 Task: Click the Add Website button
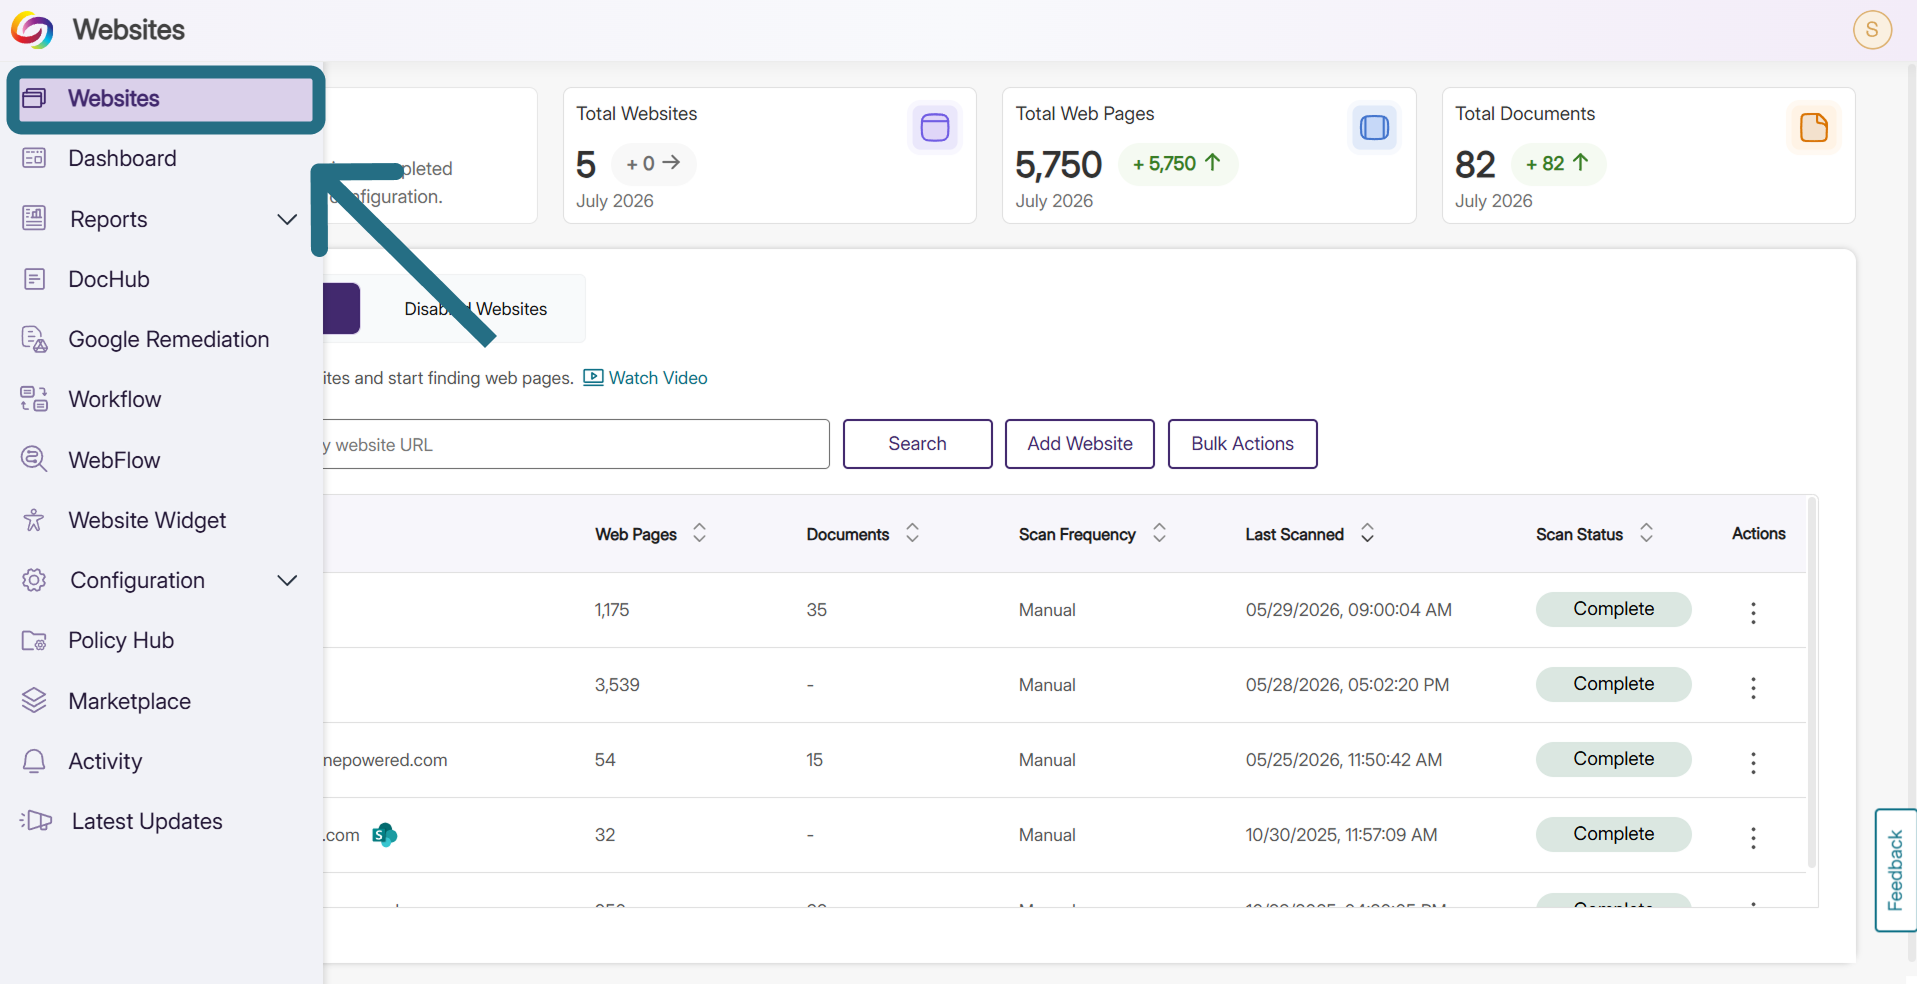[1080, 444]
